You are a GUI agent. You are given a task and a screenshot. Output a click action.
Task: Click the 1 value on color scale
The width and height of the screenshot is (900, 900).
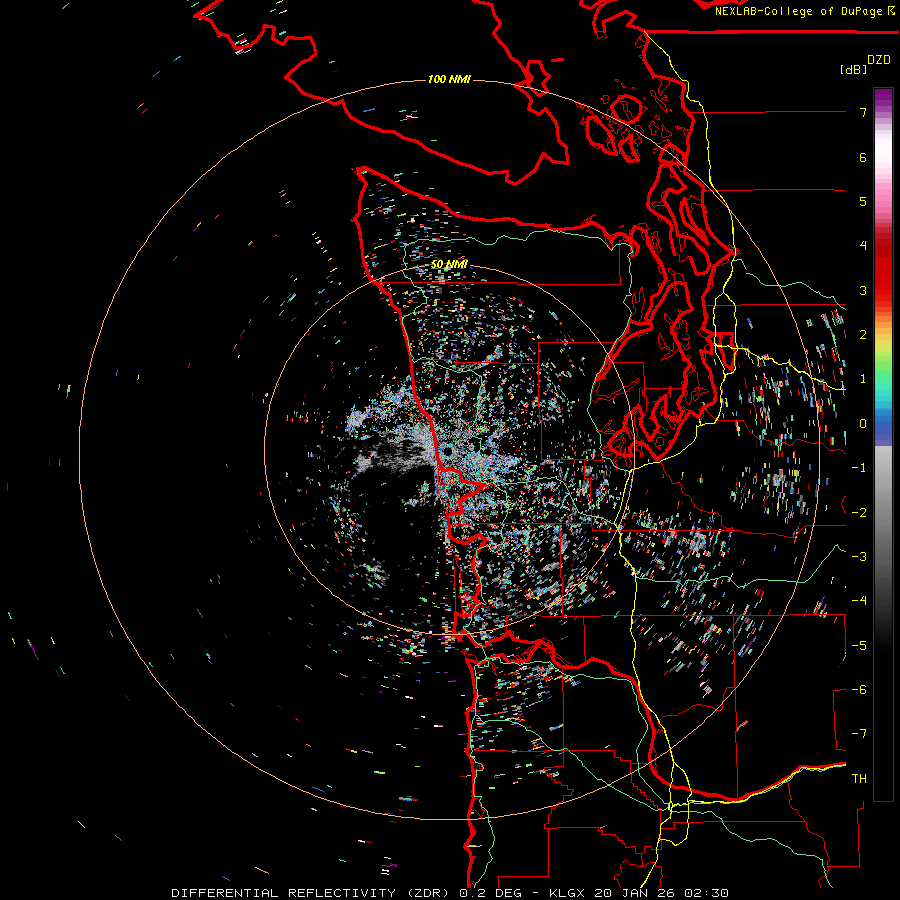point(863,379)
